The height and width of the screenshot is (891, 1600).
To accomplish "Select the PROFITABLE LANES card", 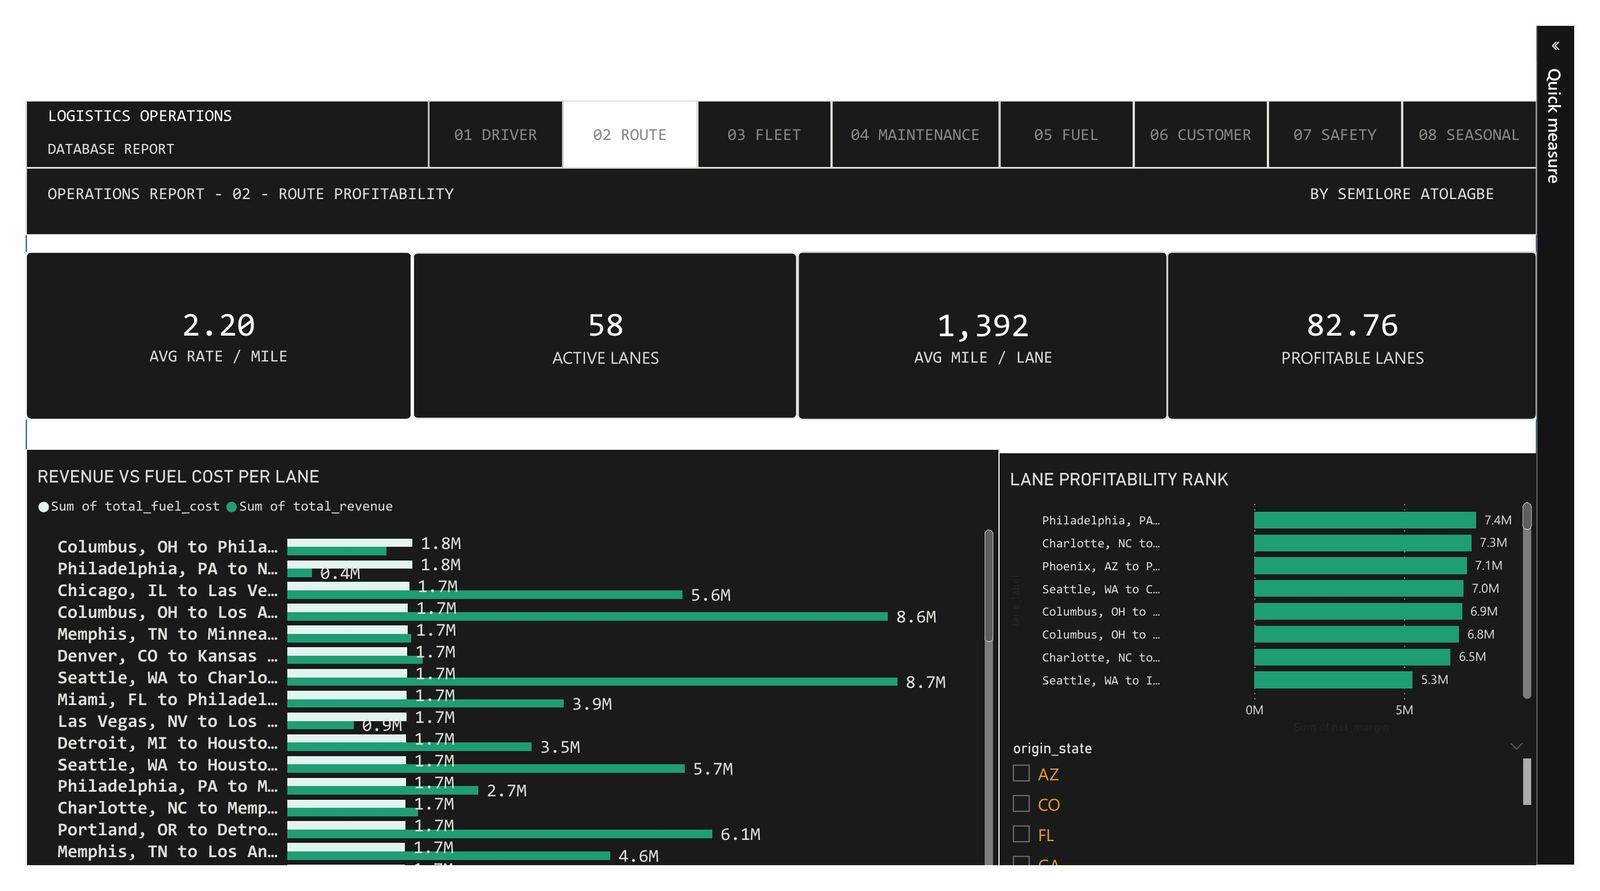I will [x=1352, y=336].
